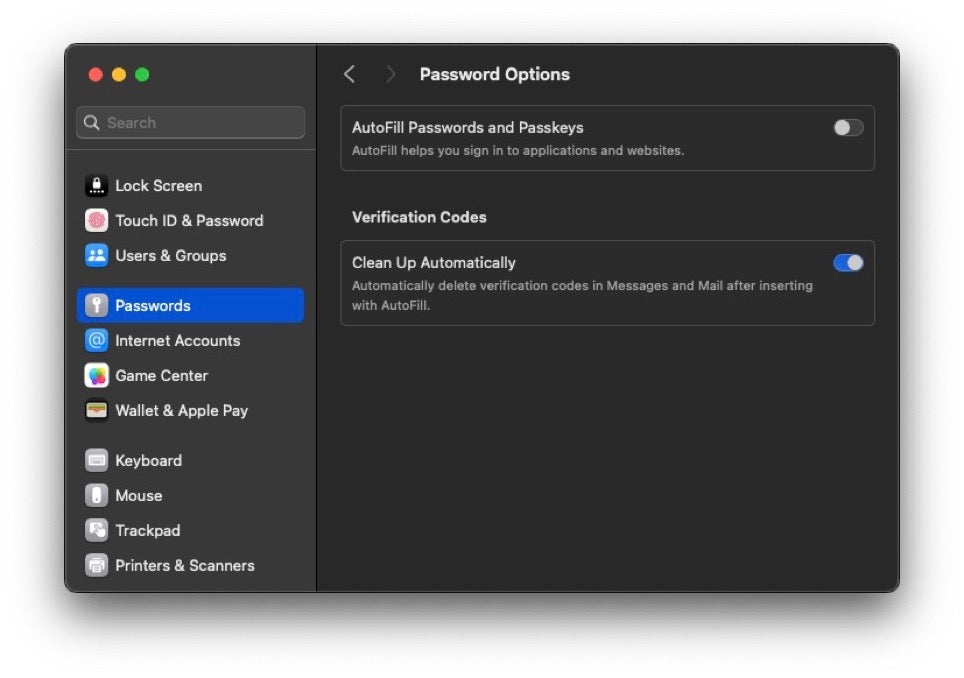964x678 pixels.
Task: Open the Keyboard settings label
Action: tap(148, 461)
